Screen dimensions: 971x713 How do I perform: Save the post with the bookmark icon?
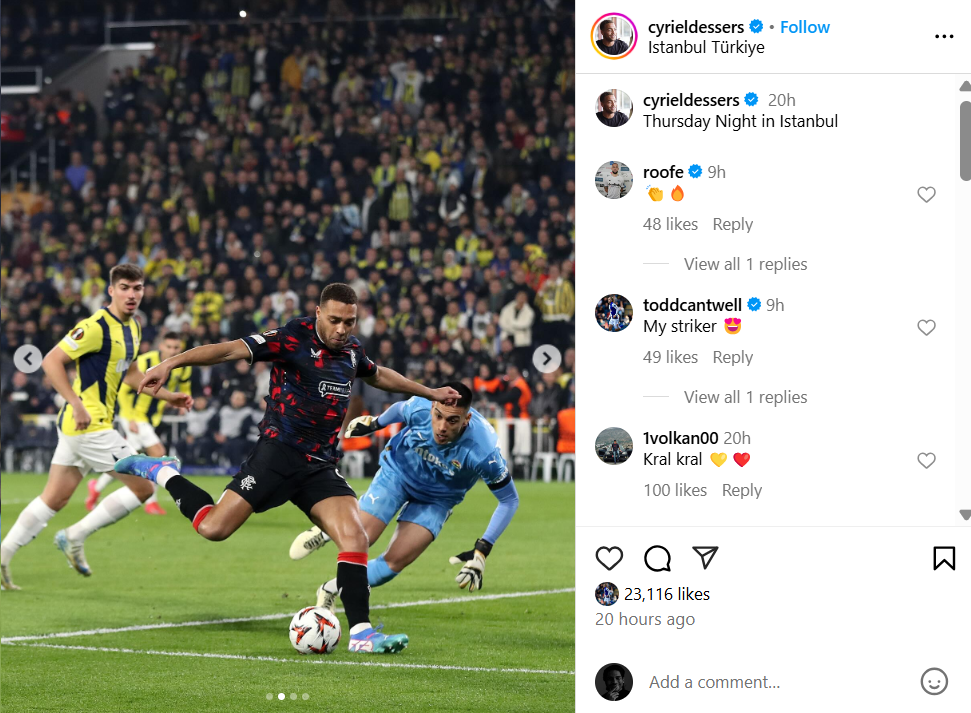click(944, 558)
